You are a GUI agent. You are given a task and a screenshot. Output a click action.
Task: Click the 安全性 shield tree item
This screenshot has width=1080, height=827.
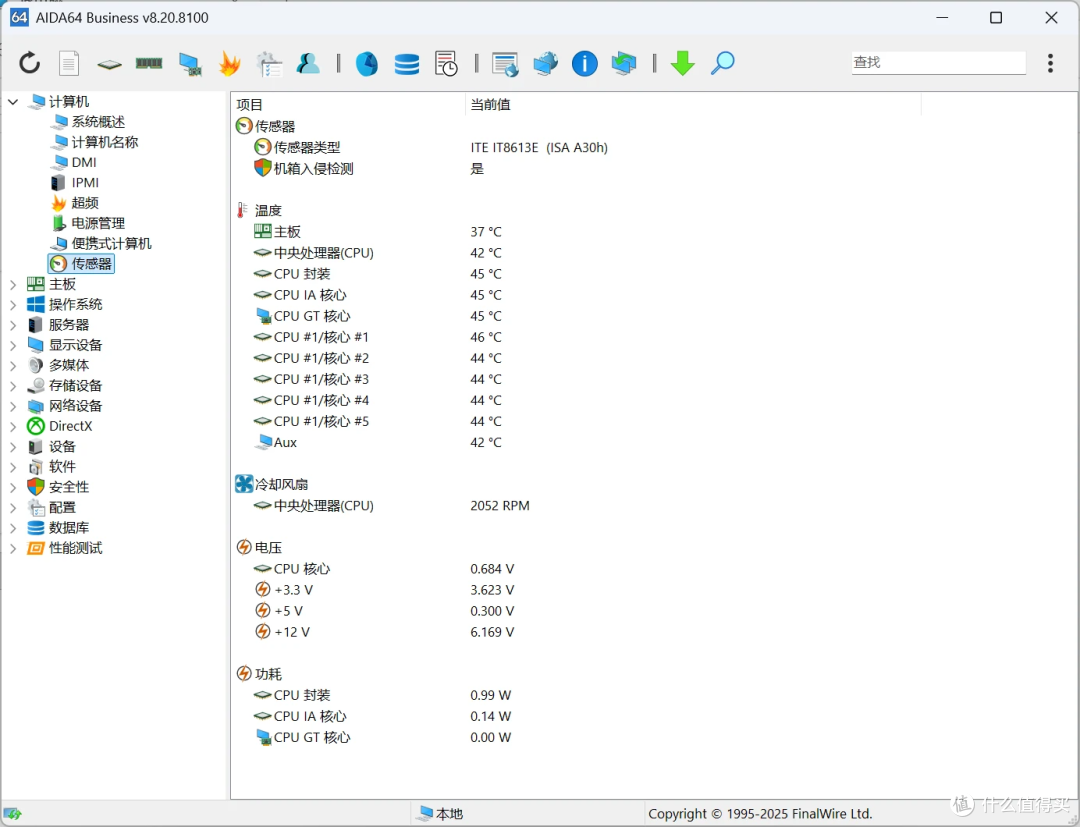click(x=69, y=487)
